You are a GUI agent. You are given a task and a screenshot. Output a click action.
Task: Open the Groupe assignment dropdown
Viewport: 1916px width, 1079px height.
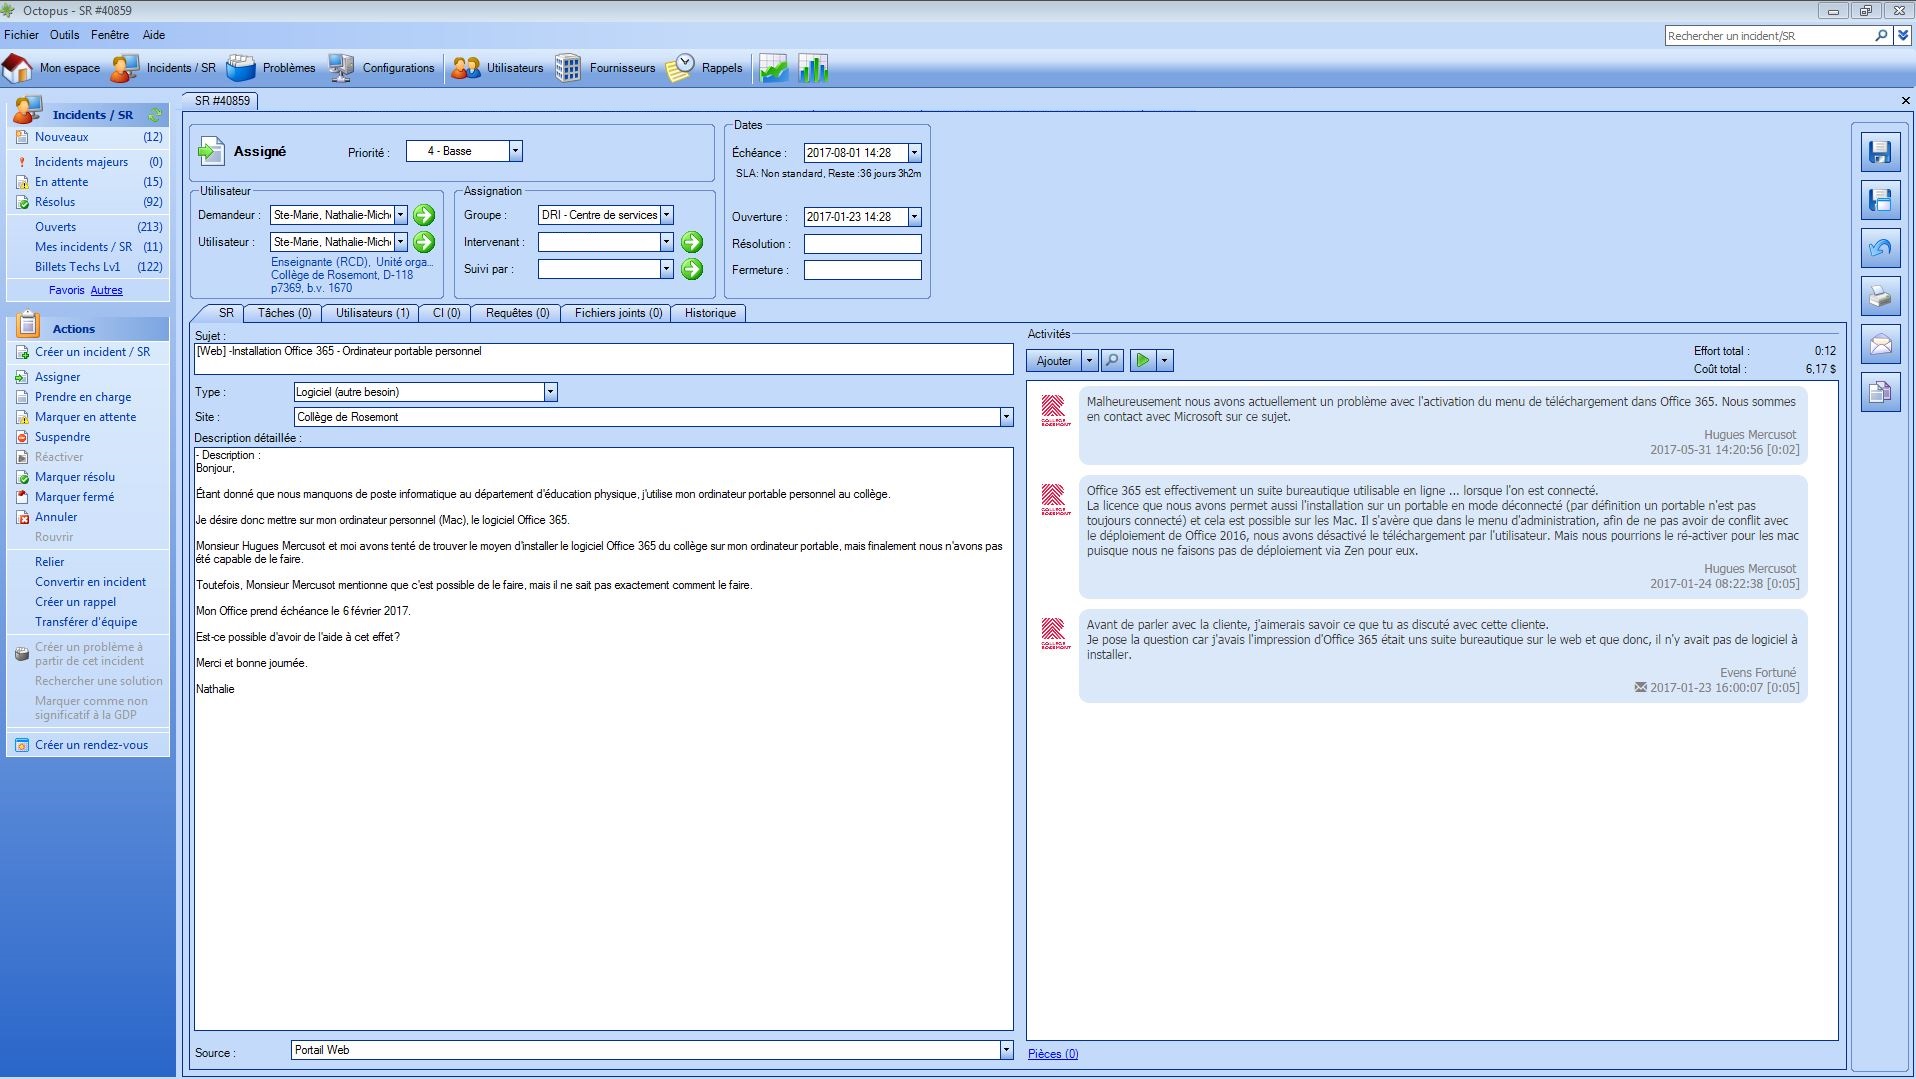pyautogui.click(x=666, y=215)
